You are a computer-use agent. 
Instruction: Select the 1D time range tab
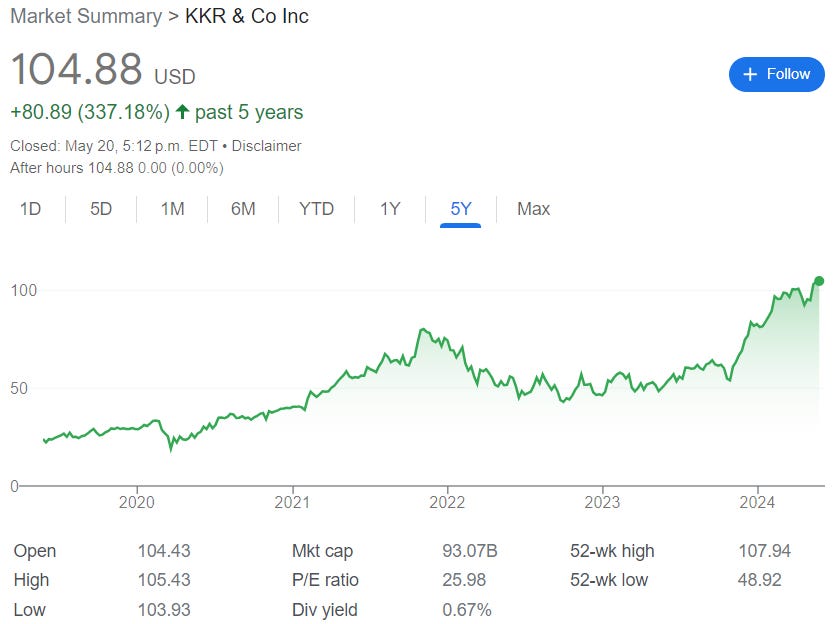pyautogui.click(x=30, y=209)
